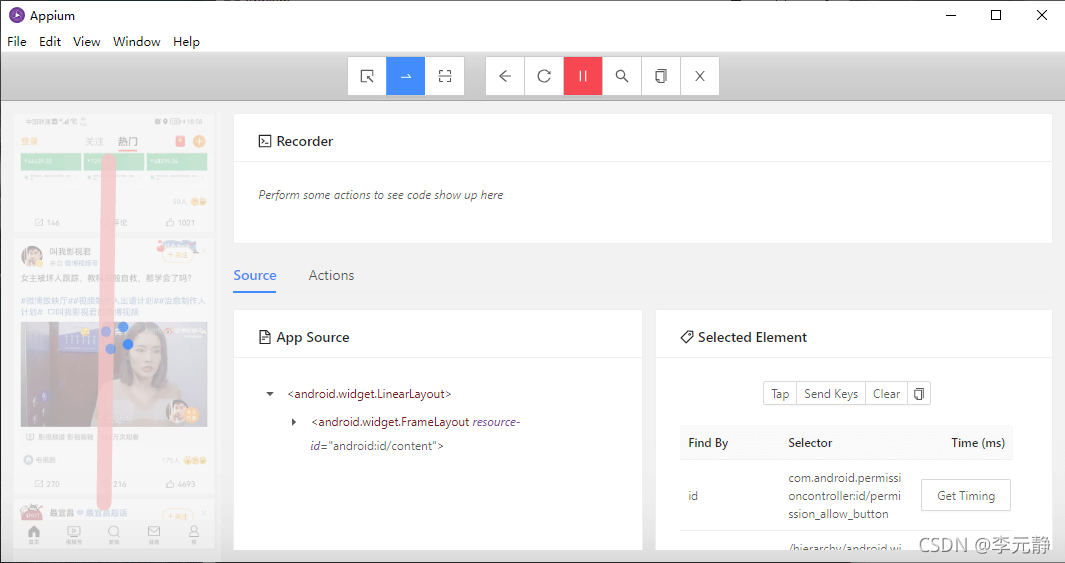Pause recording with the red button
This screenshot has width=1065, height=563.
(x=583, y=76)
